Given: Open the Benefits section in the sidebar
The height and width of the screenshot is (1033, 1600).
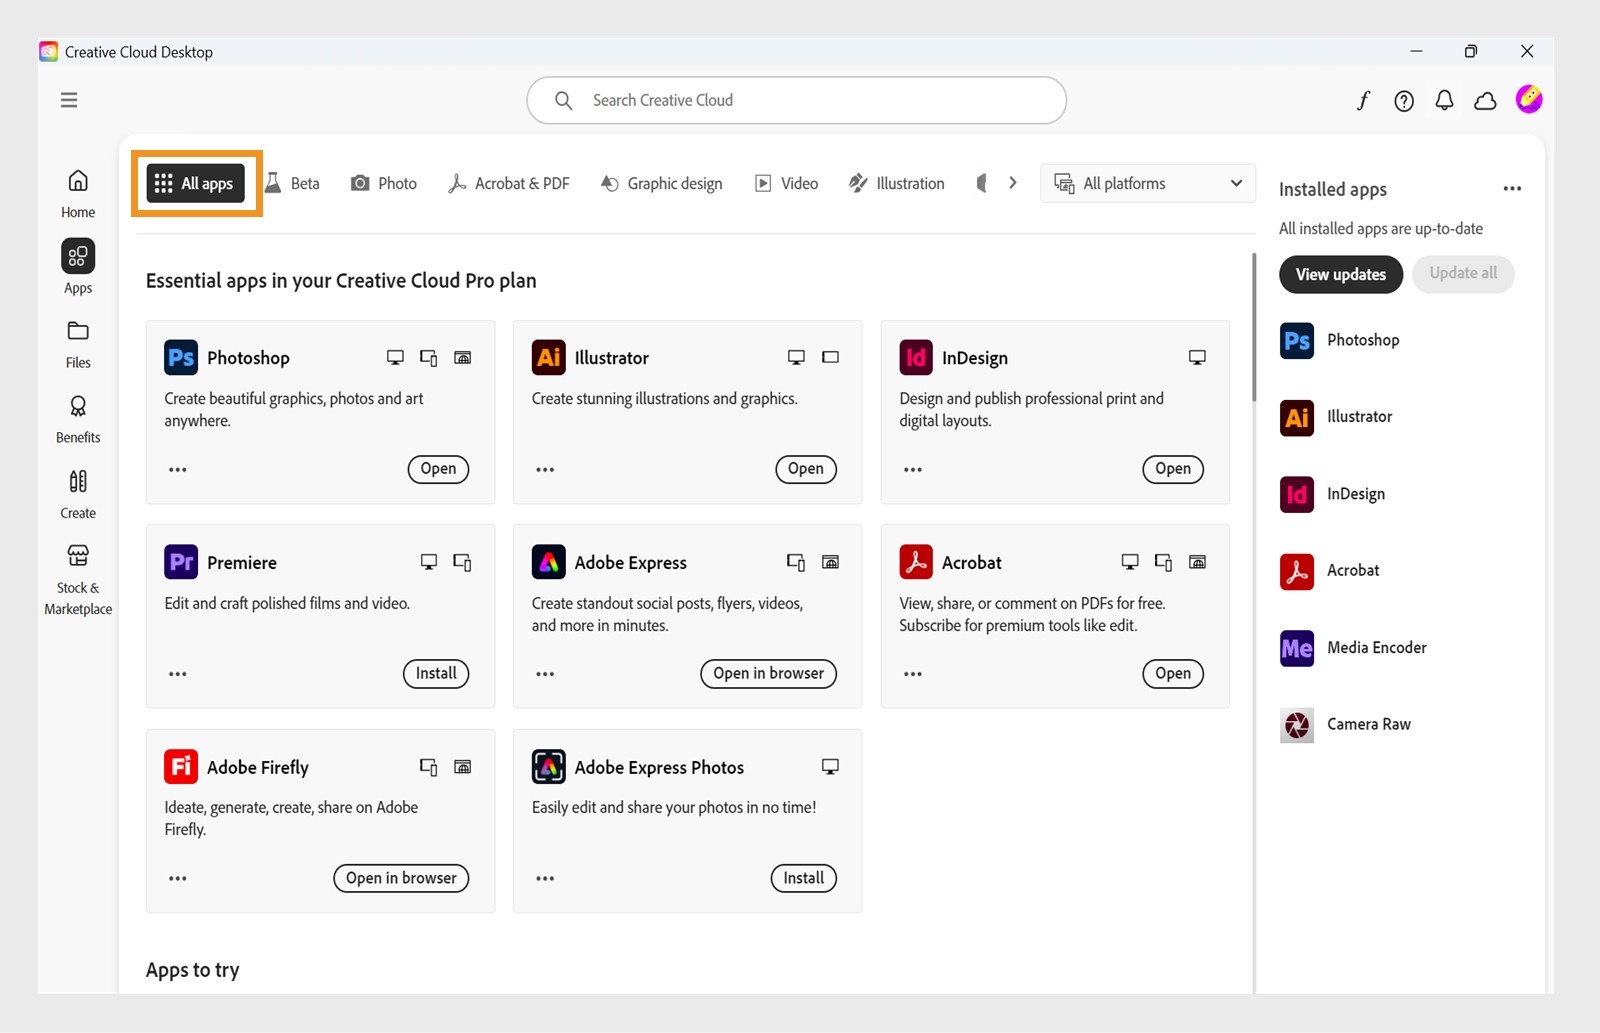Looking at the screenshot, I should click(x=77, y=416).
